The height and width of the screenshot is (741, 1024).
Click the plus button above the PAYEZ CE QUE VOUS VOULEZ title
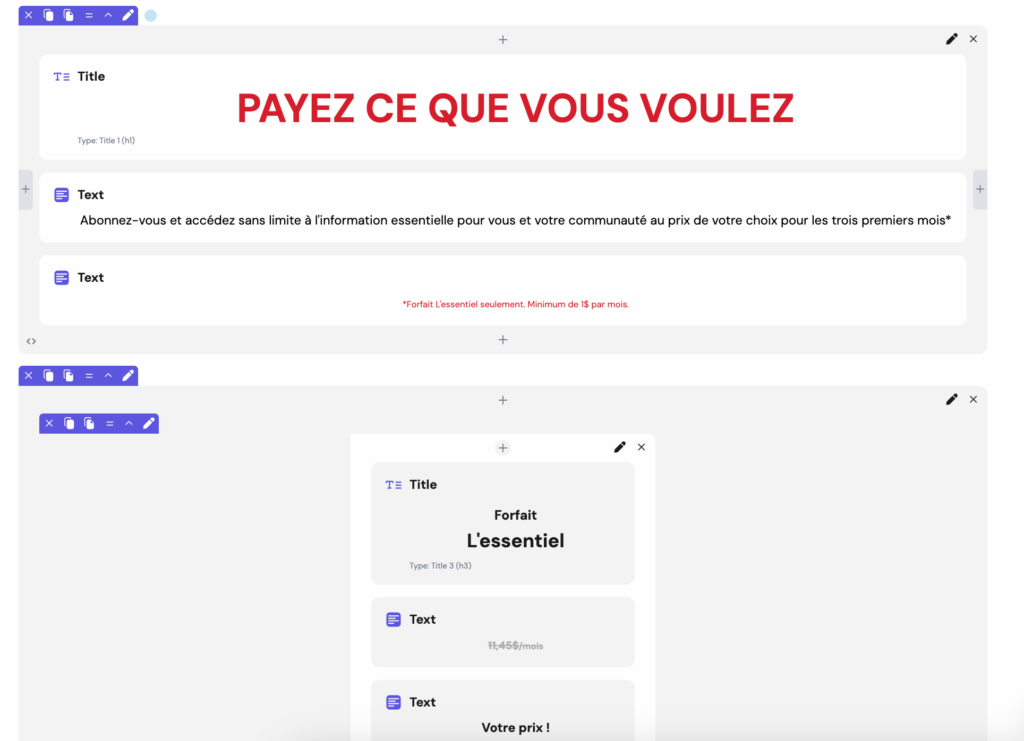(x=503, y=40)
